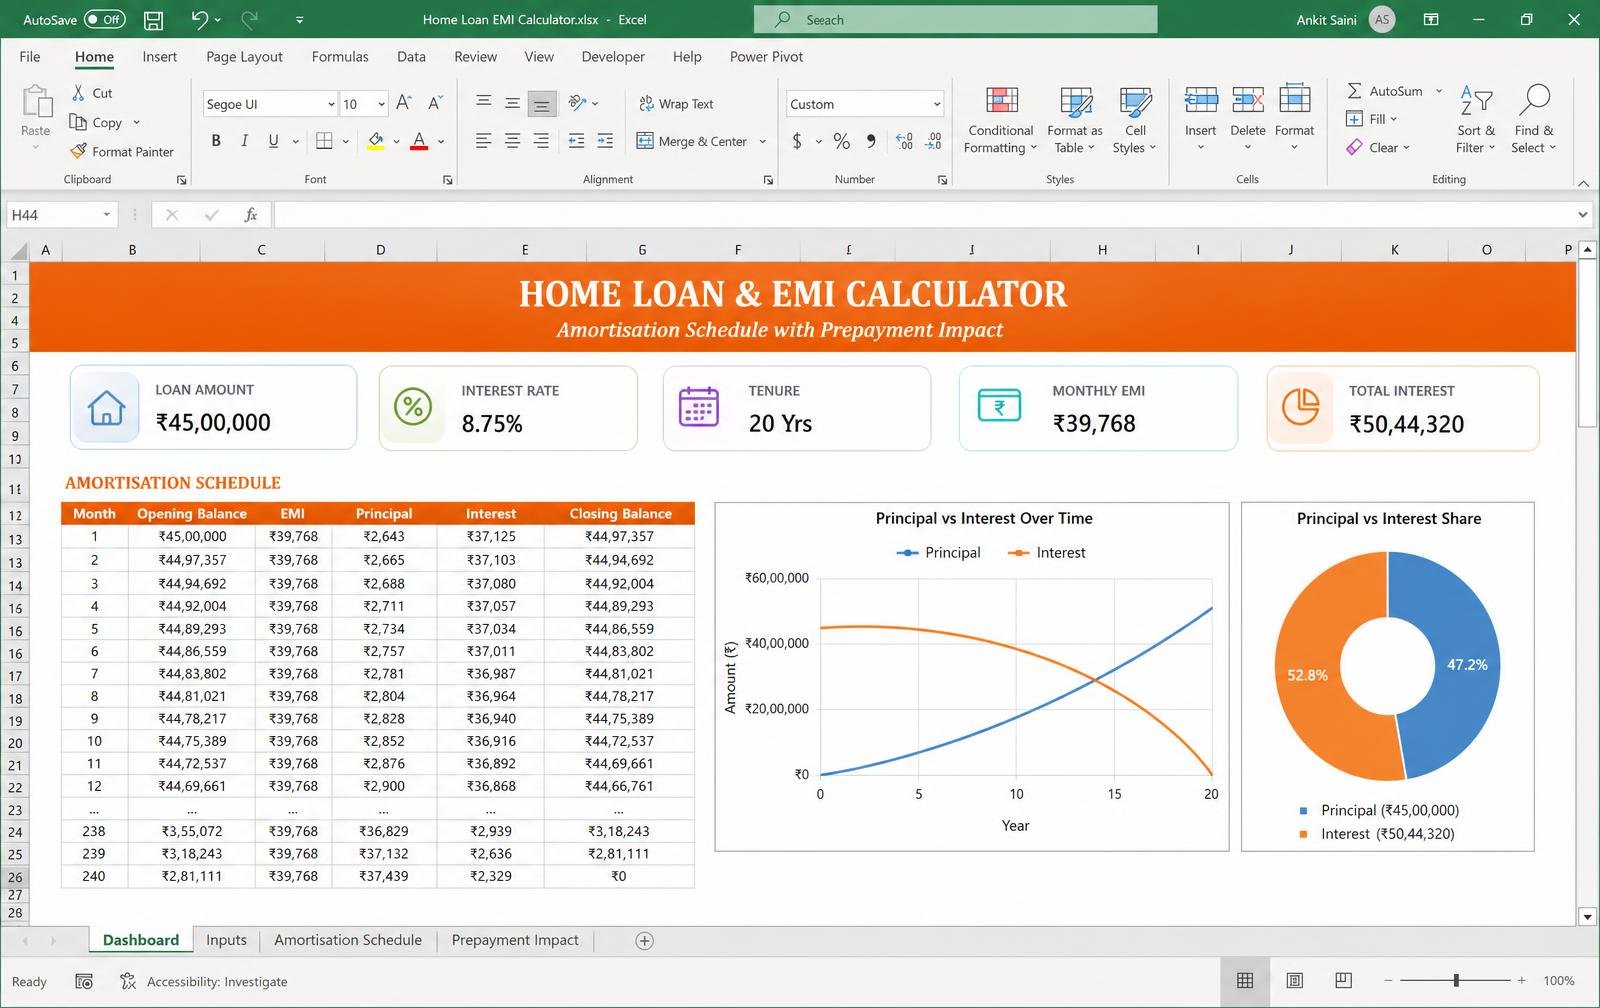Image resolution: width=1600 pixels, height=1008 pixels.
Task: Apply the yellow fill color bucket
Action: 375,141
